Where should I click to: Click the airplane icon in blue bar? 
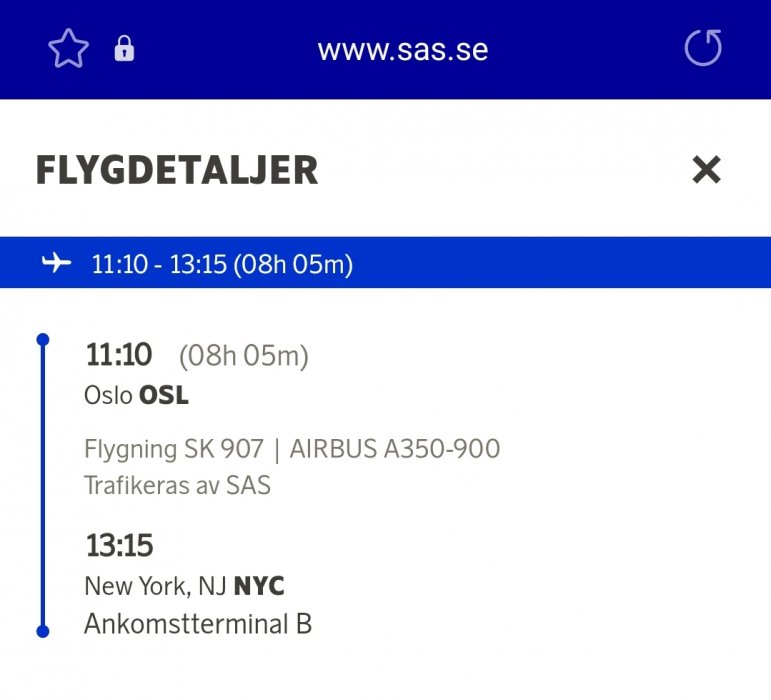click(x=57, y=263)
